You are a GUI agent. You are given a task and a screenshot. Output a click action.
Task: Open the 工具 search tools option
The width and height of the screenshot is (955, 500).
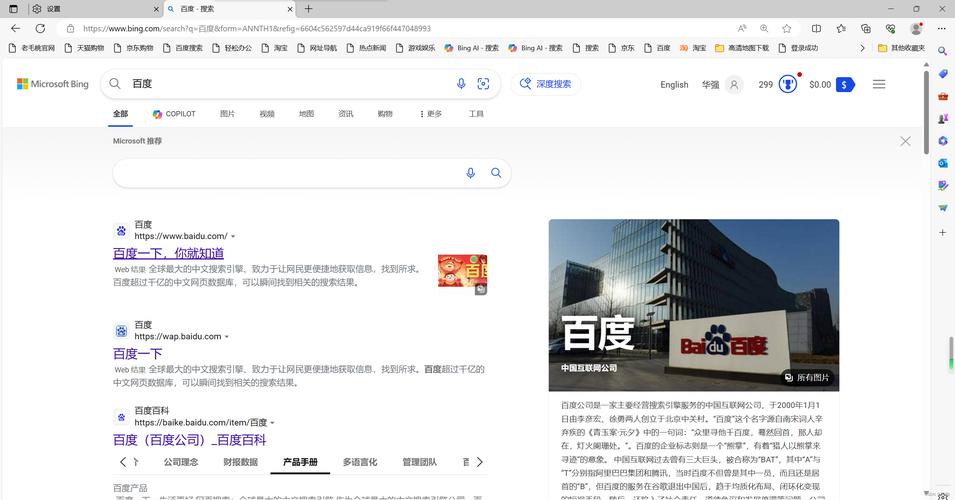click(476, 114)
